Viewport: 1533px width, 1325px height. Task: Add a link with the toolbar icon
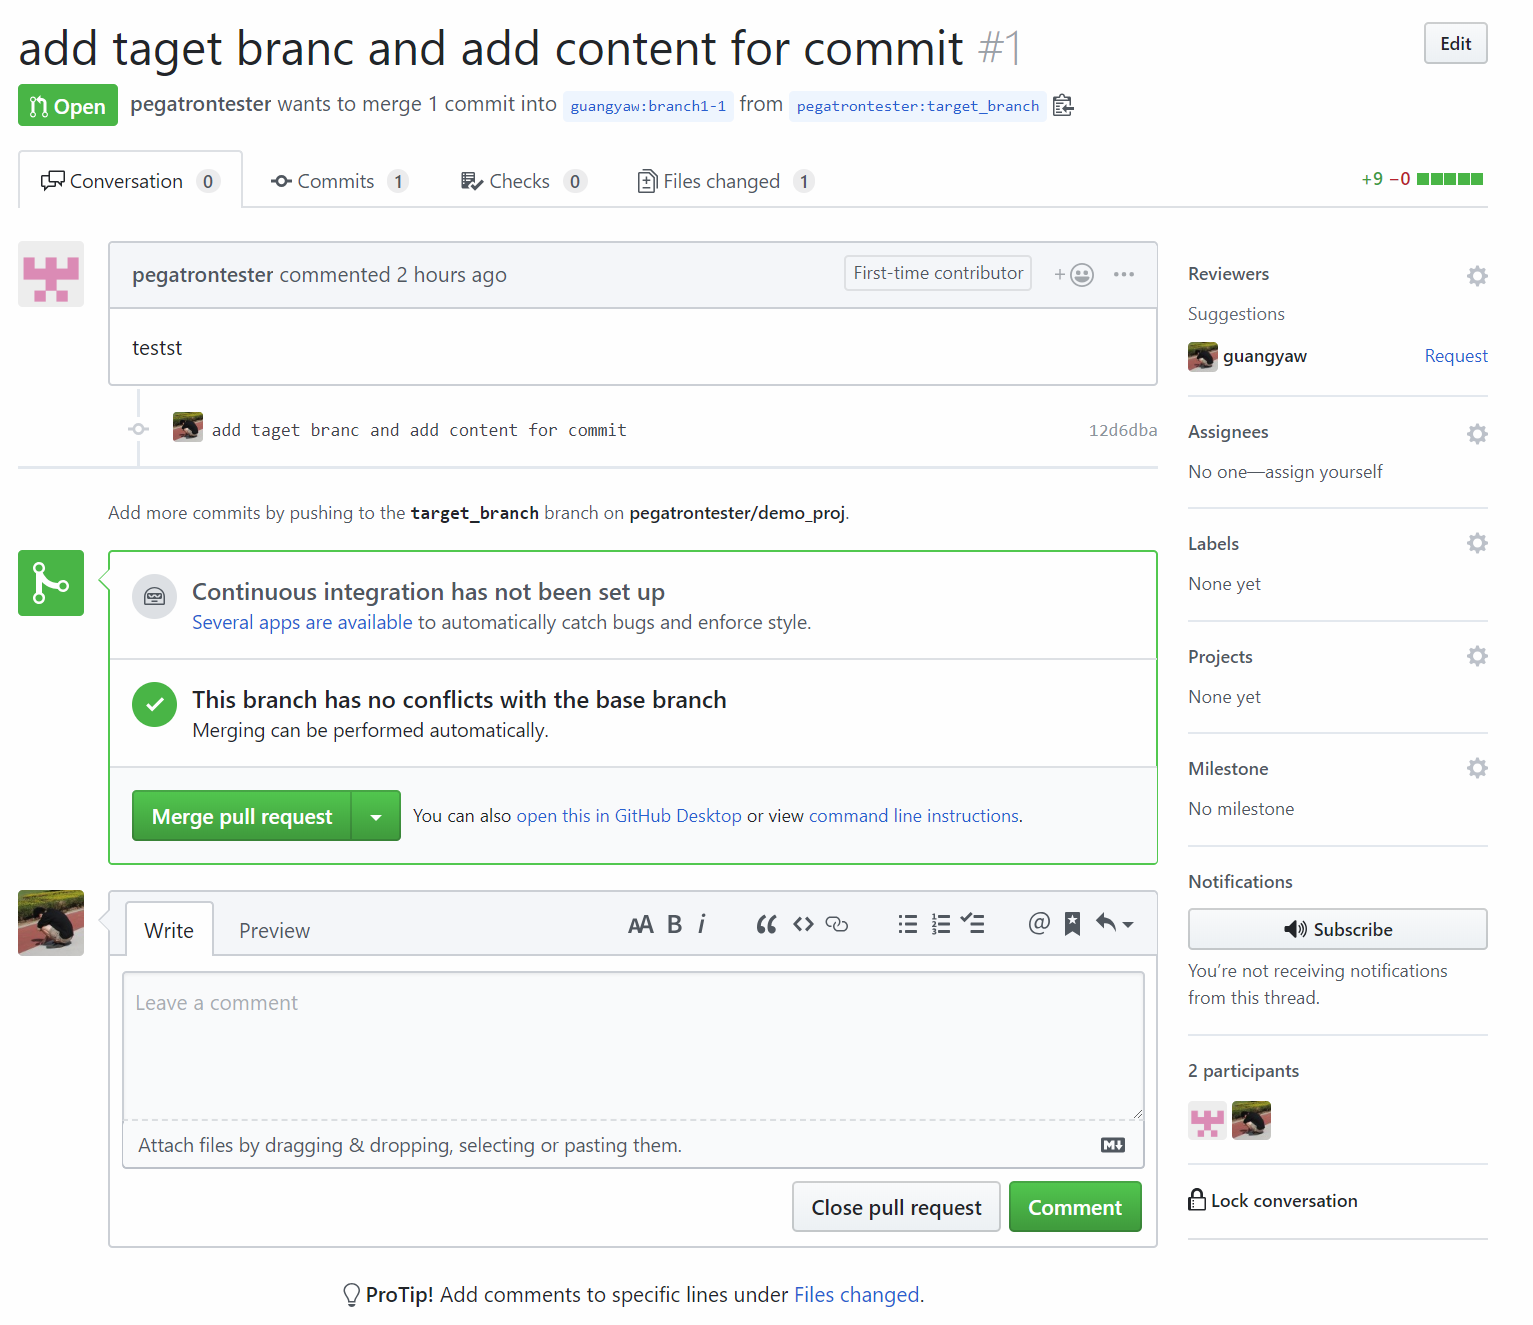[x=837, y=924]
